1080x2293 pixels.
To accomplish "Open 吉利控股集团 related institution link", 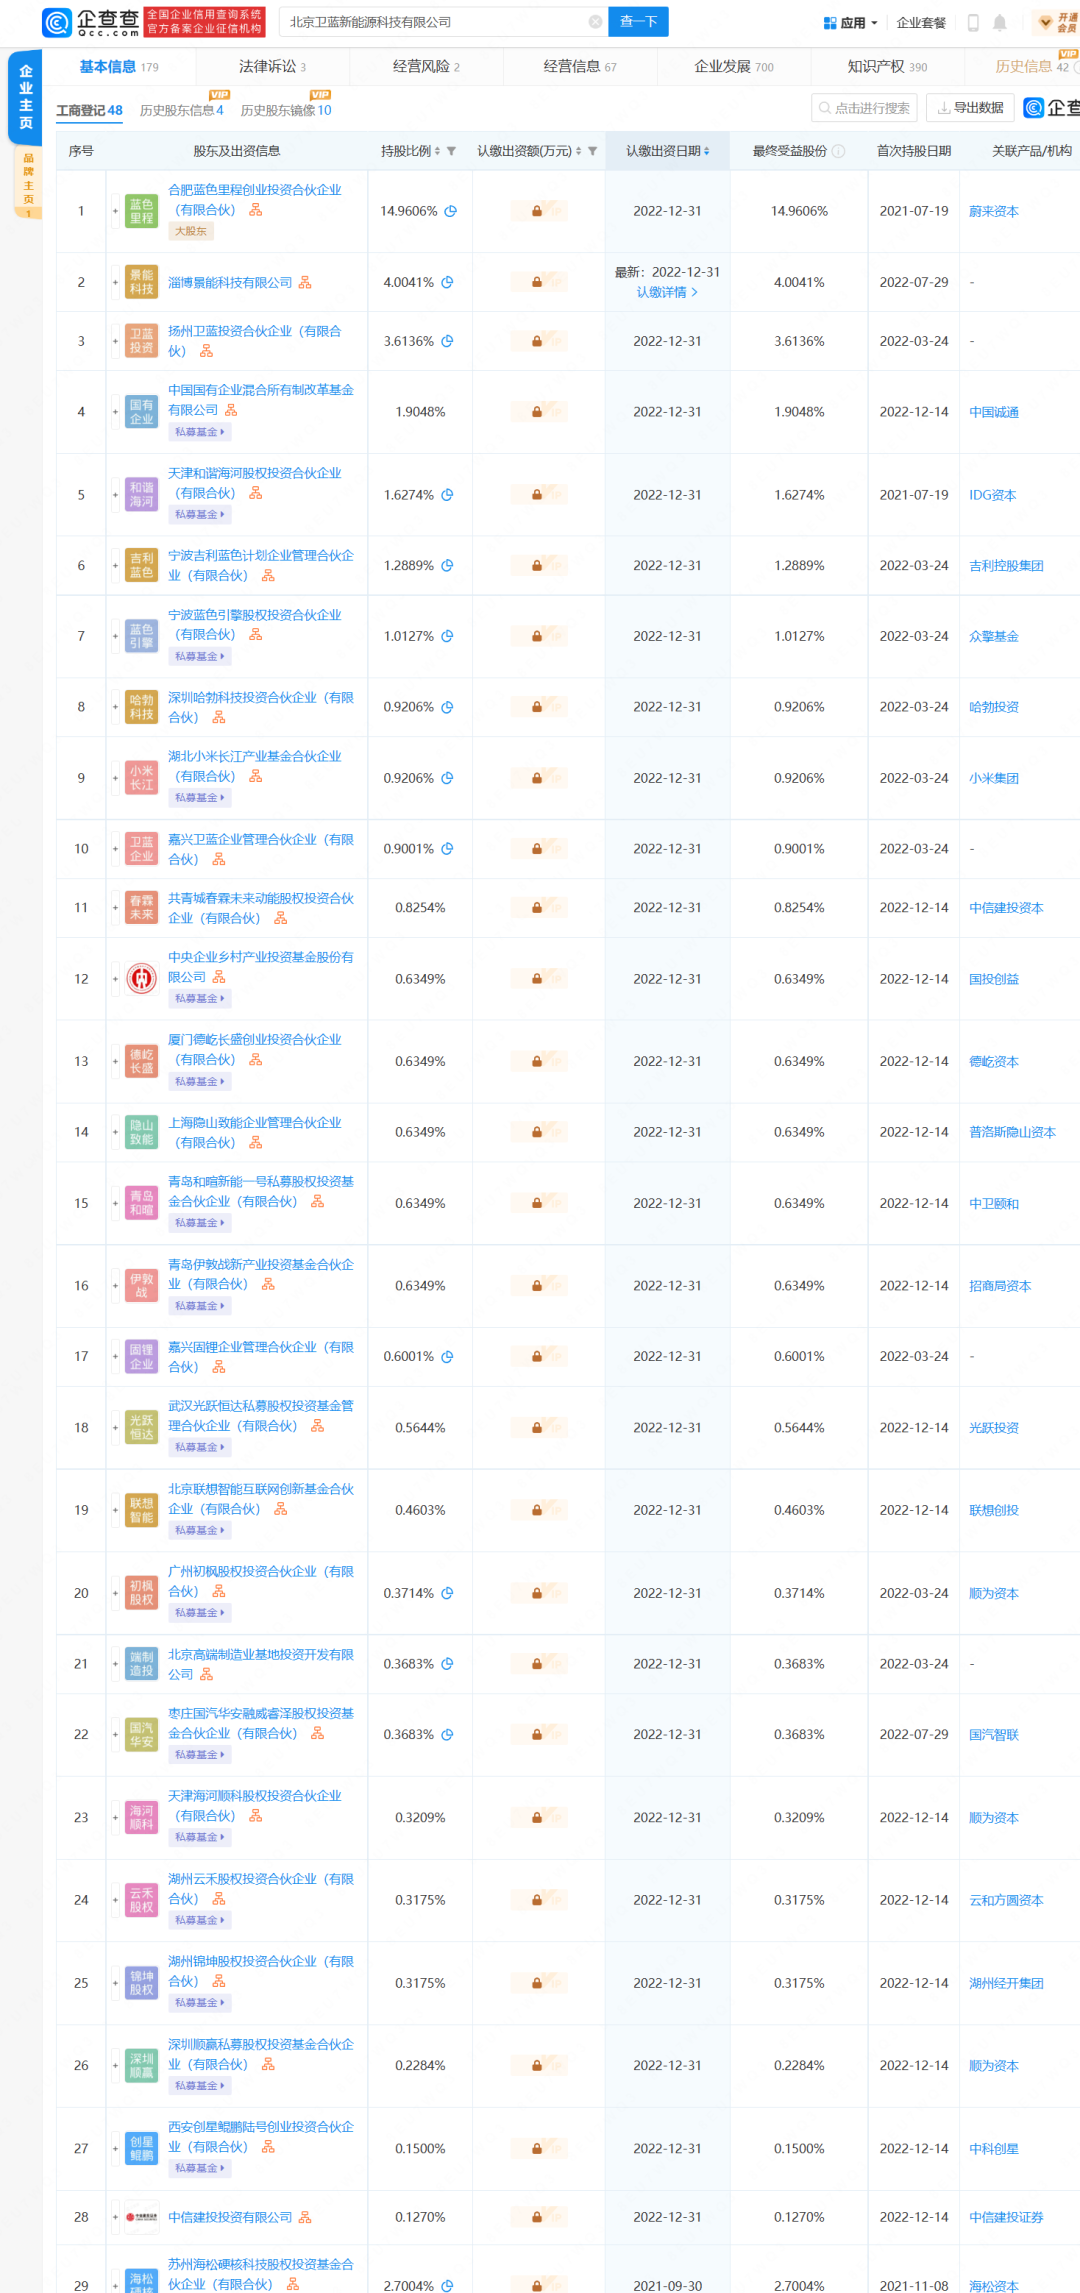I will pos(1006,566).
